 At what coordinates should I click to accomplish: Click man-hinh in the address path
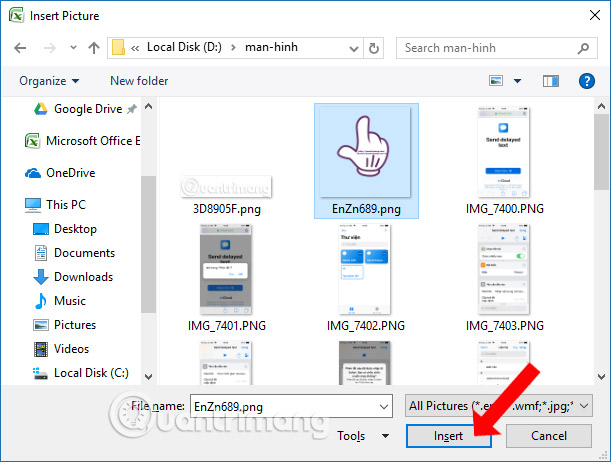pos(271,47)
